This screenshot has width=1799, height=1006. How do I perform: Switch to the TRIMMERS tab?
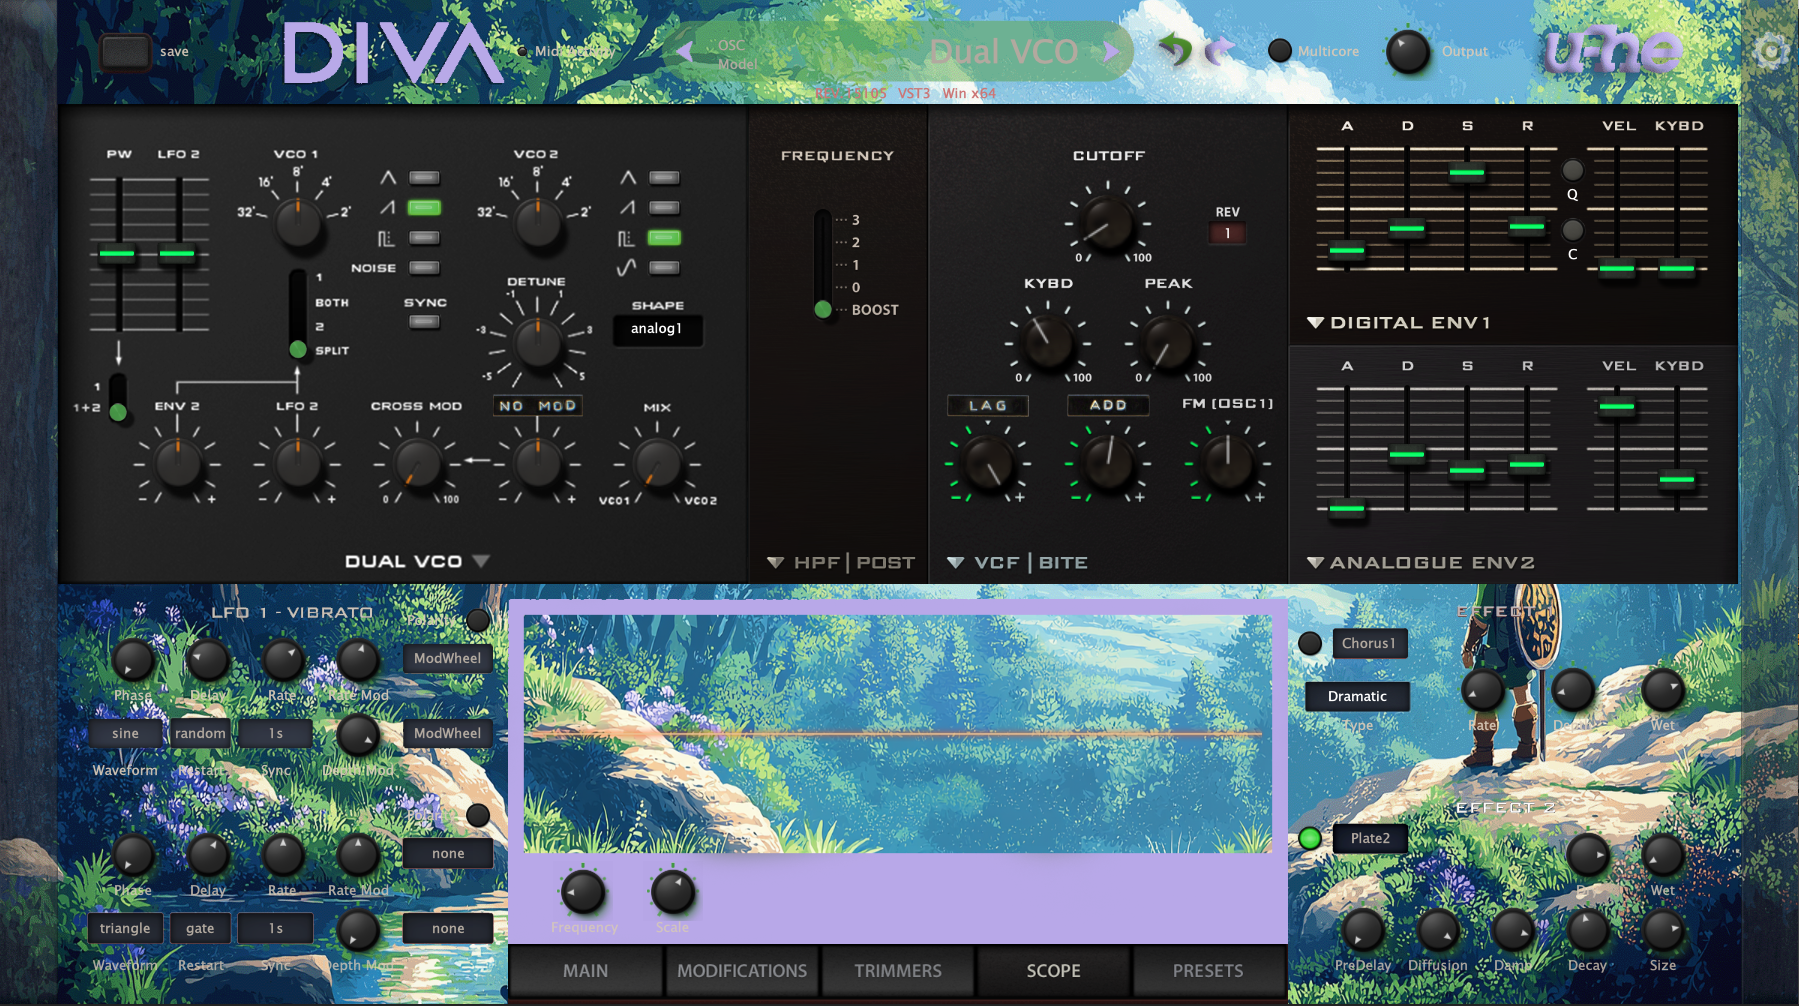pos(898,971)
